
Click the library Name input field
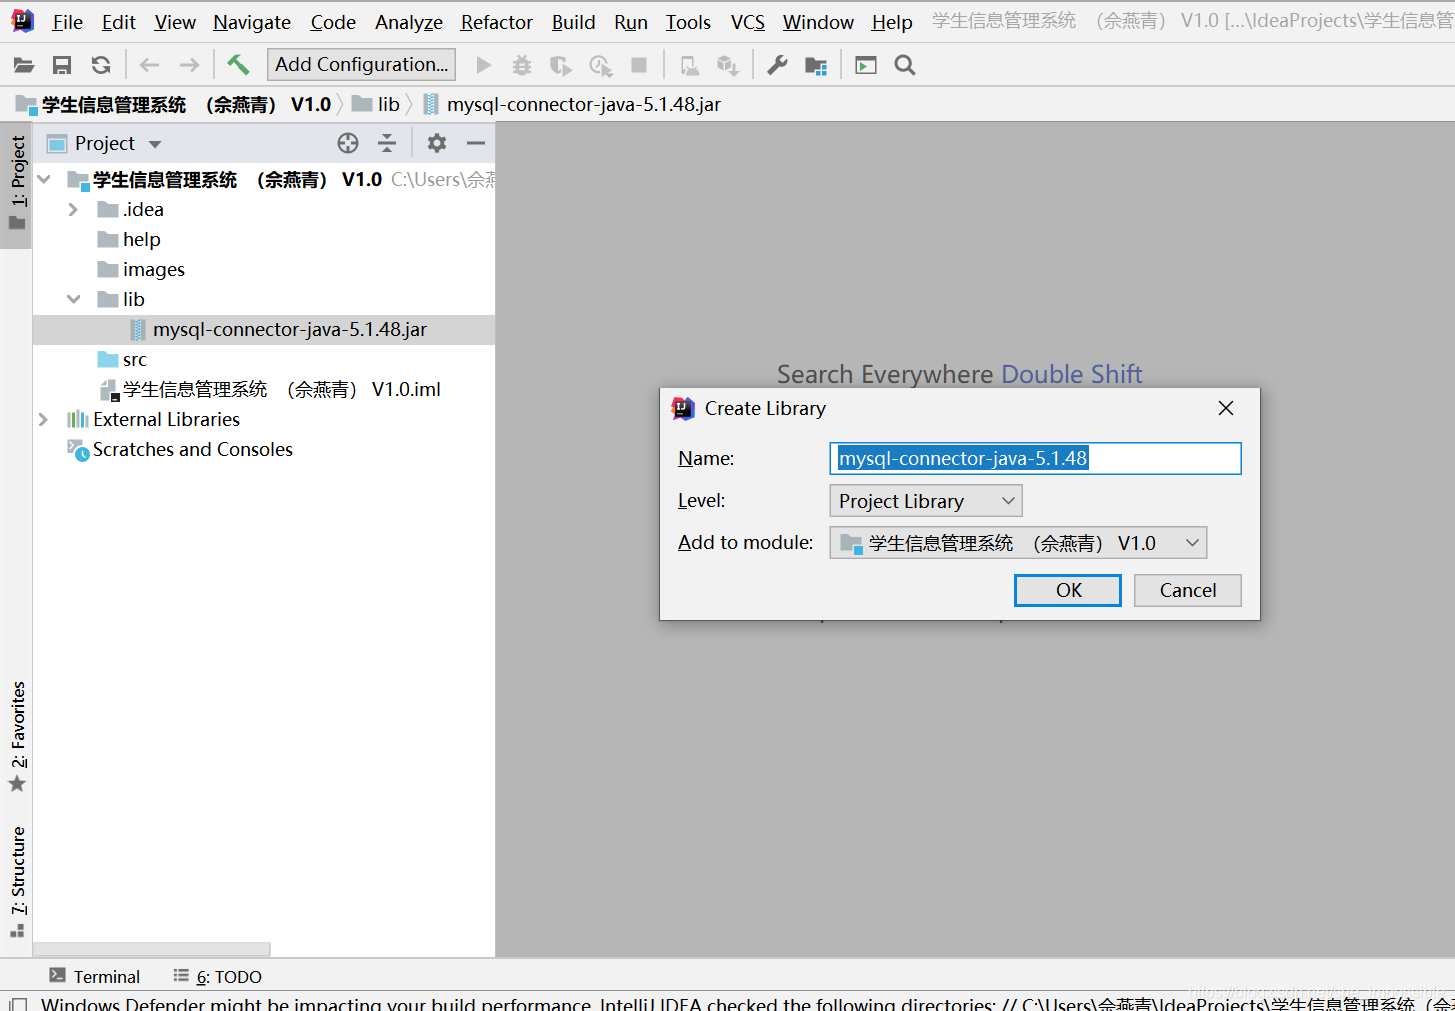coord(1035,458)
